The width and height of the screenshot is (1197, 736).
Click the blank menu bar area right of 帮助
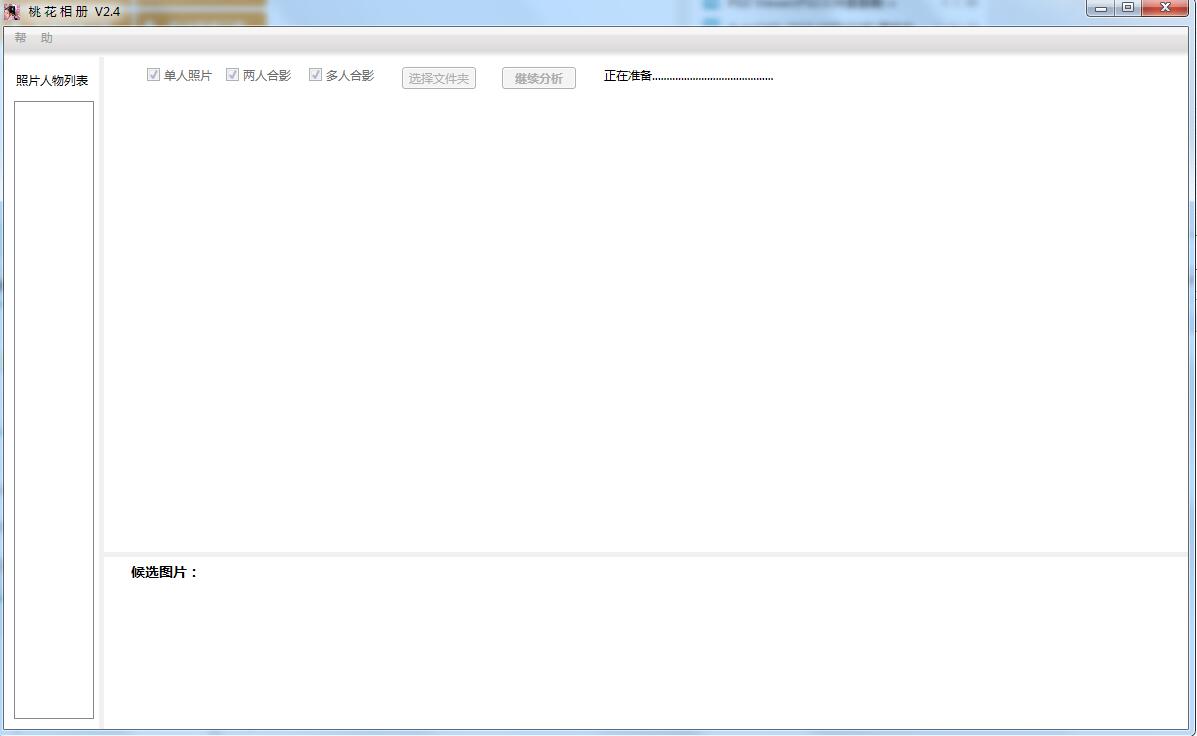(x=600, y=38)
